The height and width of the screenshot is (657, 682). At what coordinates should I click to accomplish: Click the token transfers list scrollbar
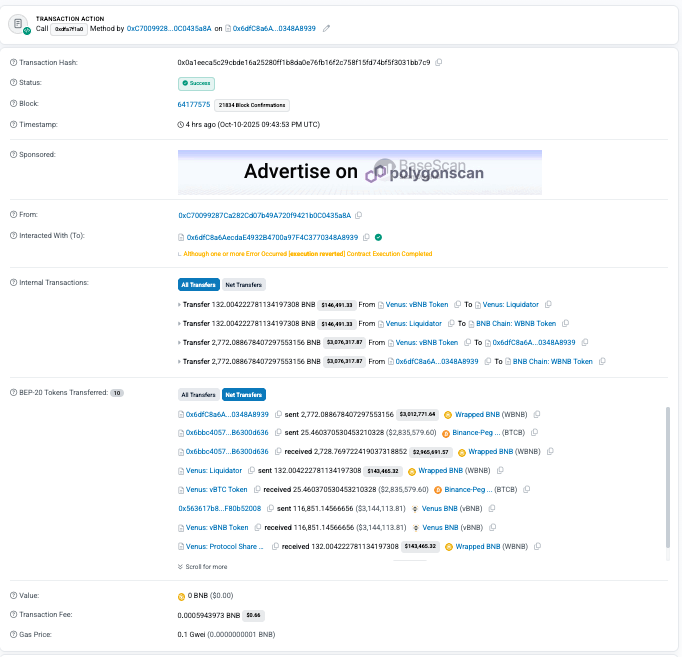pyautogui.click(x=668, y=477)
